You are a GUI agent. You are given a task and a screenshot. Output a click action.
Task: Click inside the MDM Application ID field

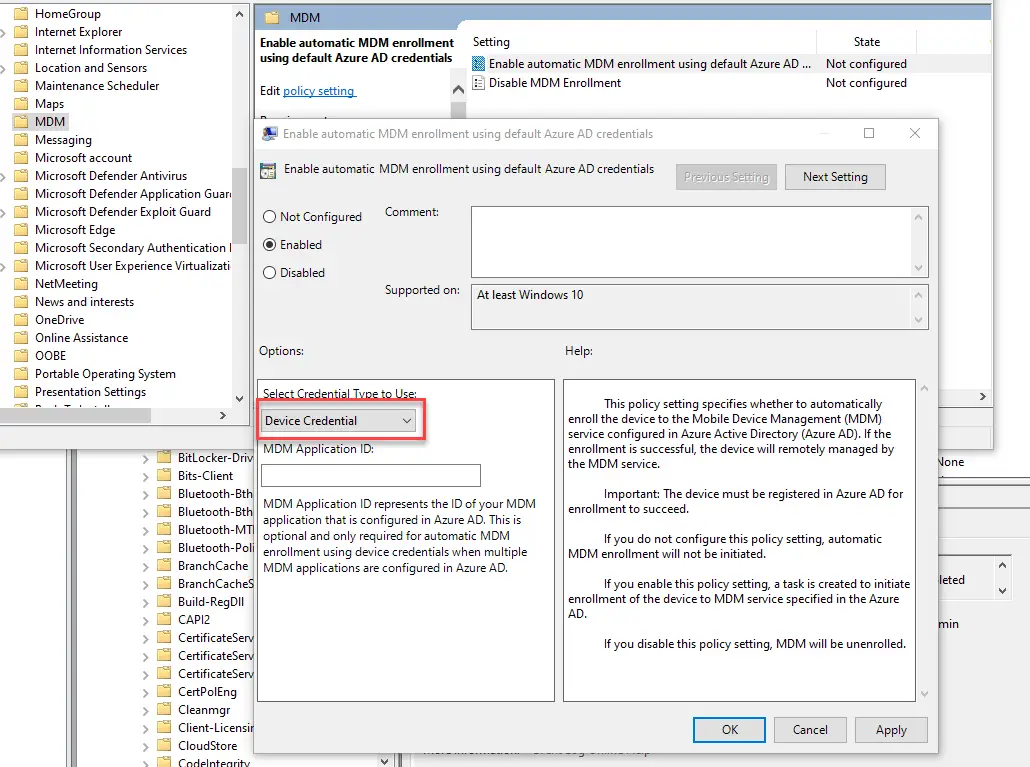coord(370,475)
